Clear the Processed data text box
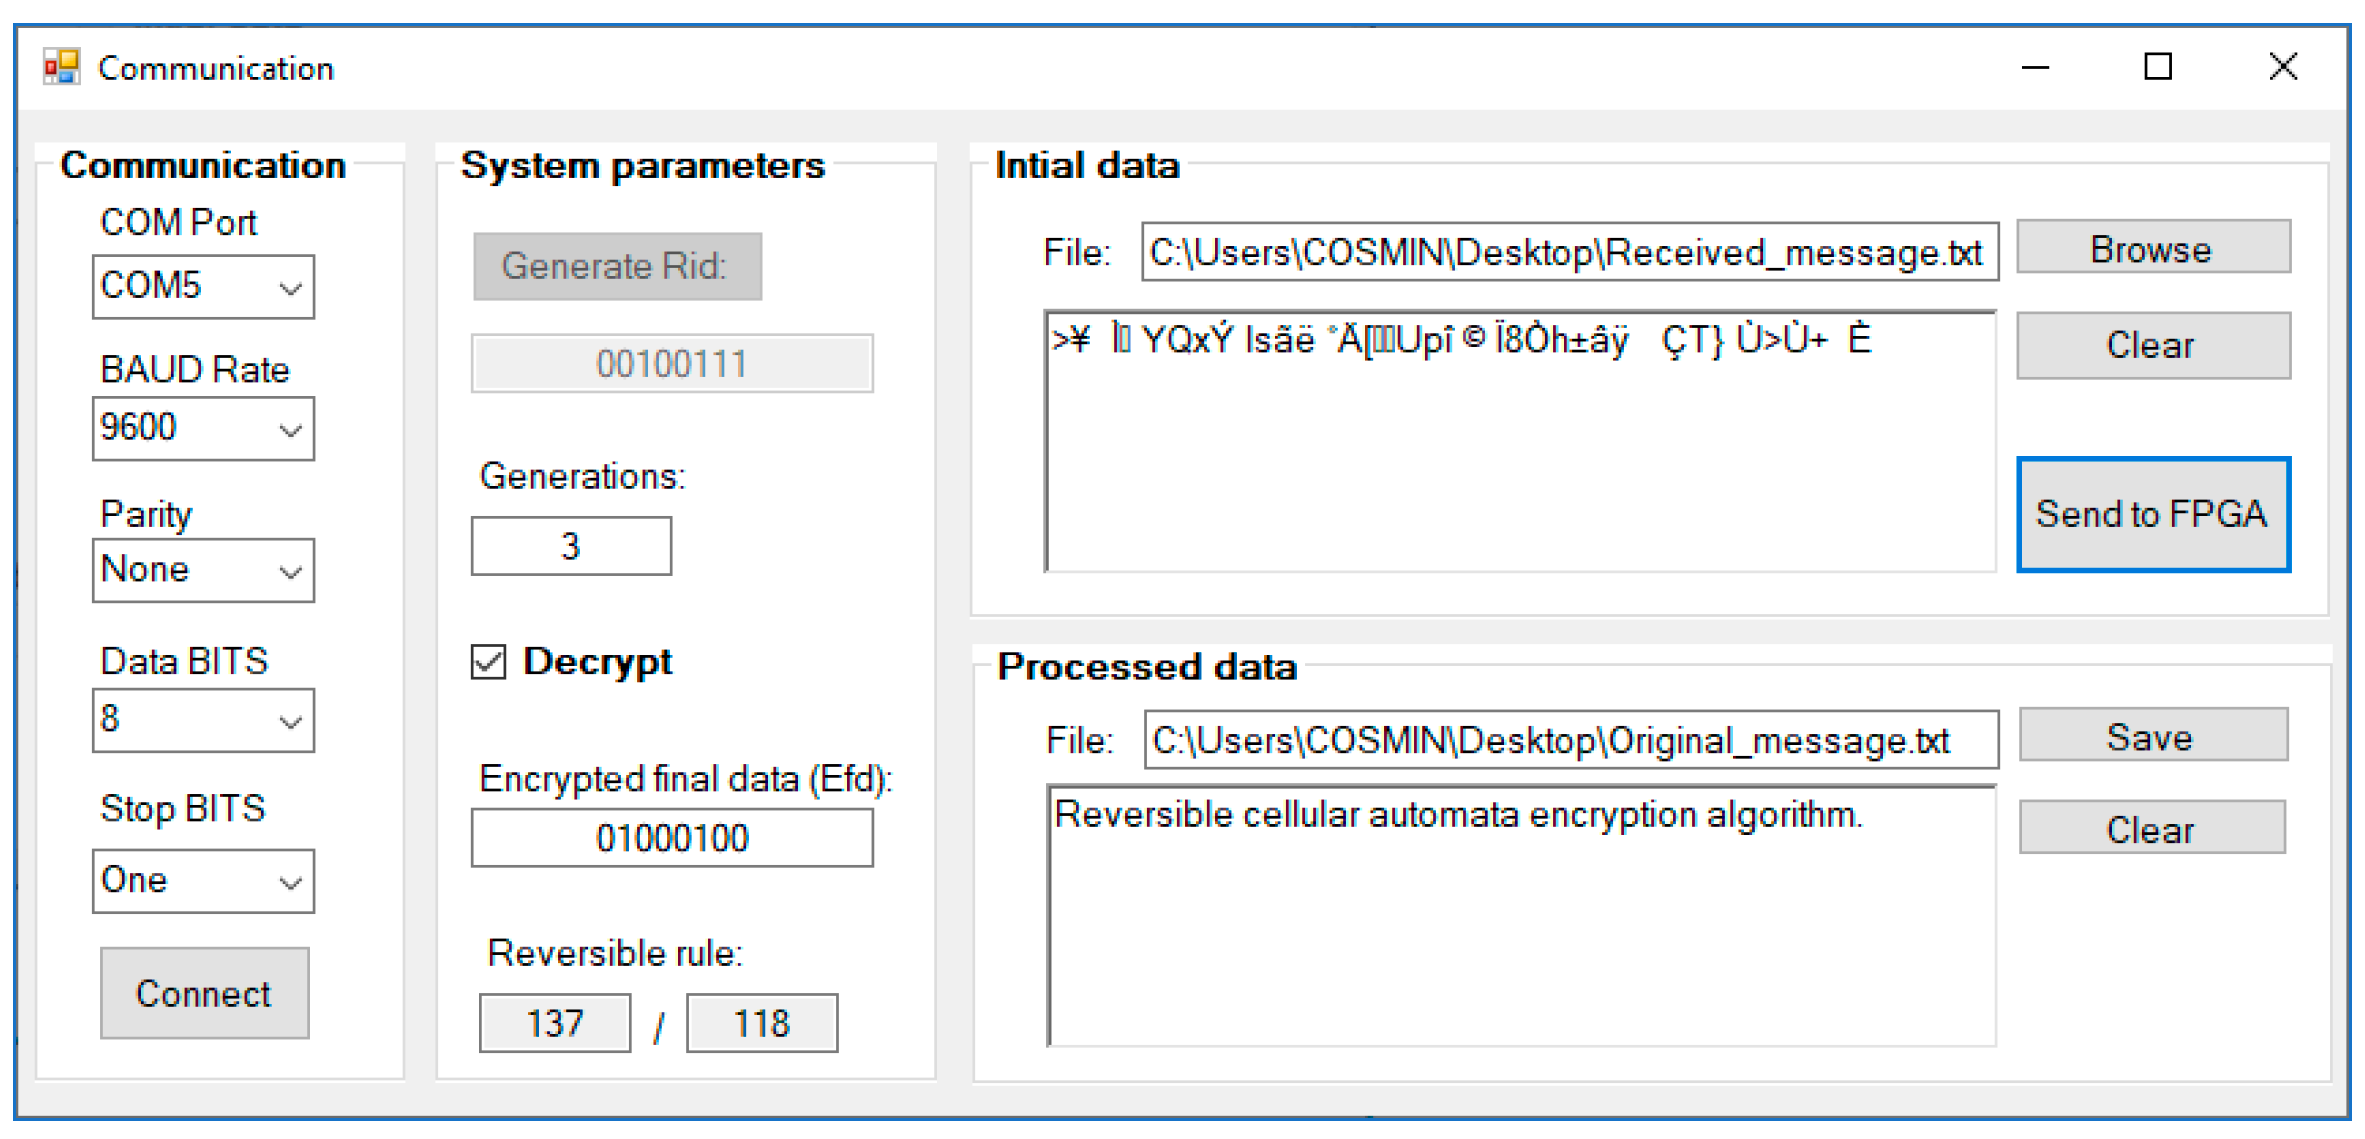The image size is (2365, 1139). (x=2151, y=829)
